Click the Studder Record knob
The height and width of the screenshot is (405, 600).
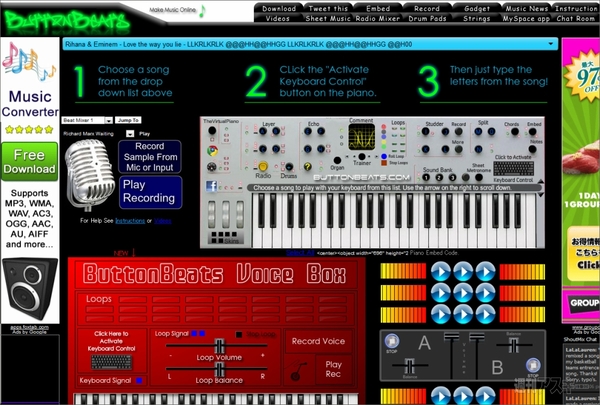[x=458, y=131]
